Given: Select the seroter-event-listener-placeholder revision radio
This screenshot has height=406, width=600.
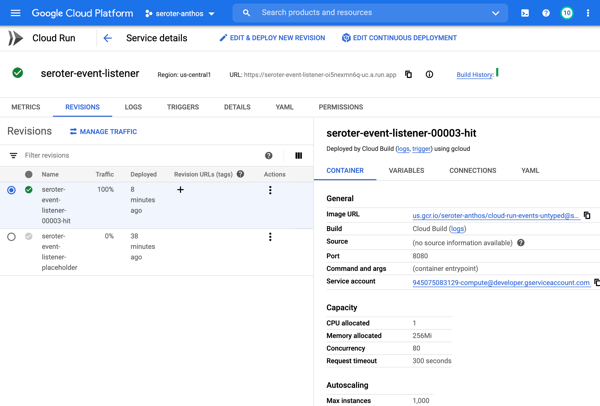Looking at the screenshot, I should point(12,237).
